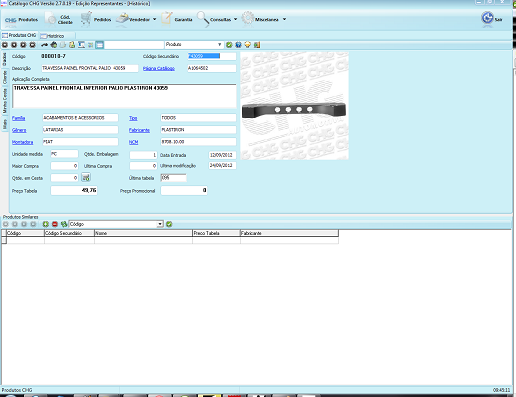516x397 pixels.
Task: Expand the Produto search type dropdown
Action: pyautogui.click(x=219, y=45)
